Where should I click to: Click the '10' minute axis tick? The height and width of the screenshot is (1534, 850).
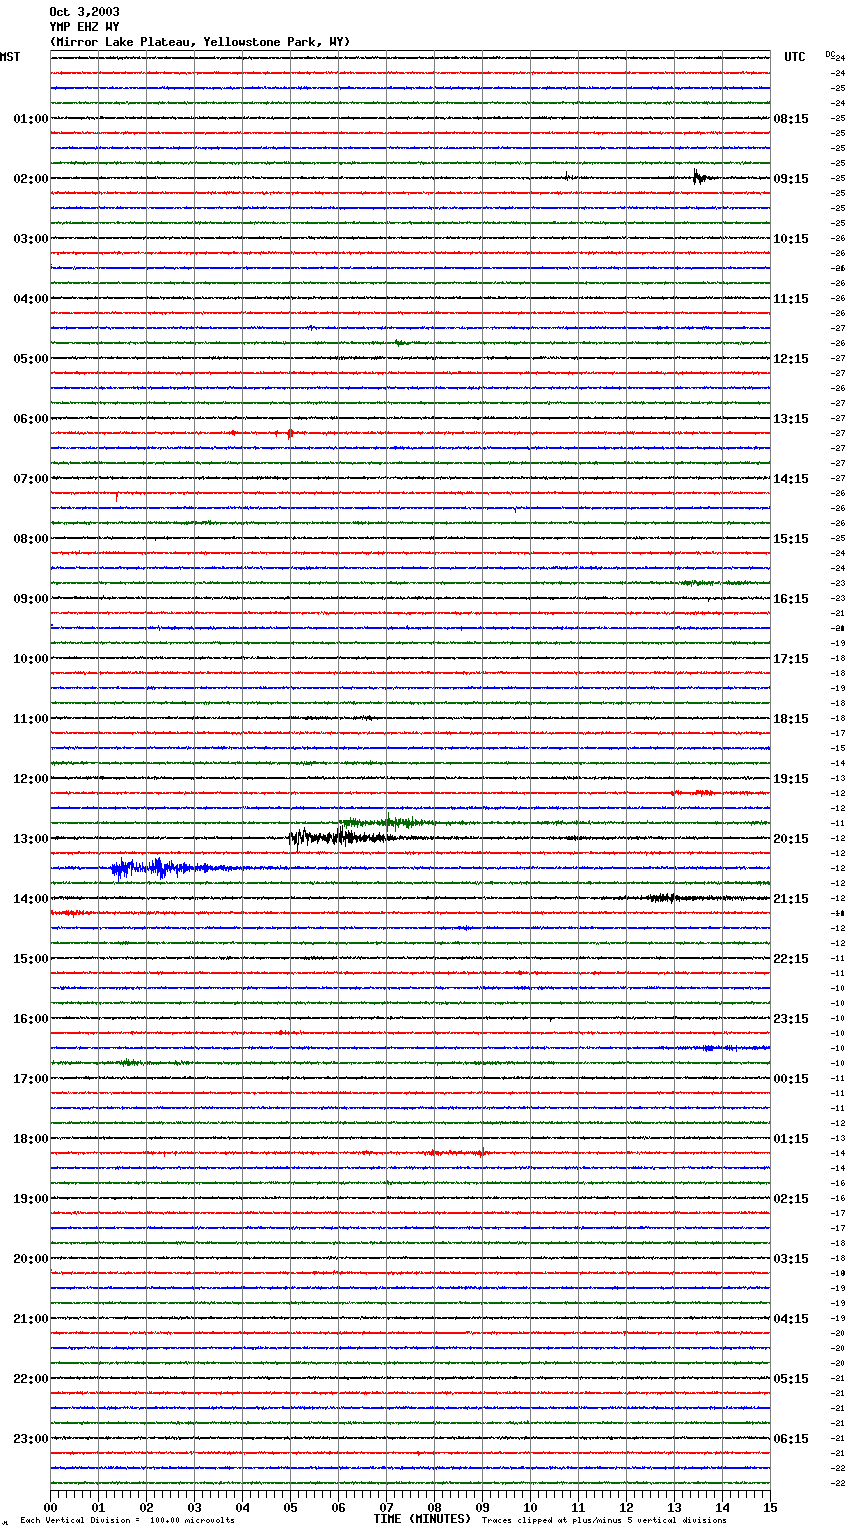point(530,1507)
